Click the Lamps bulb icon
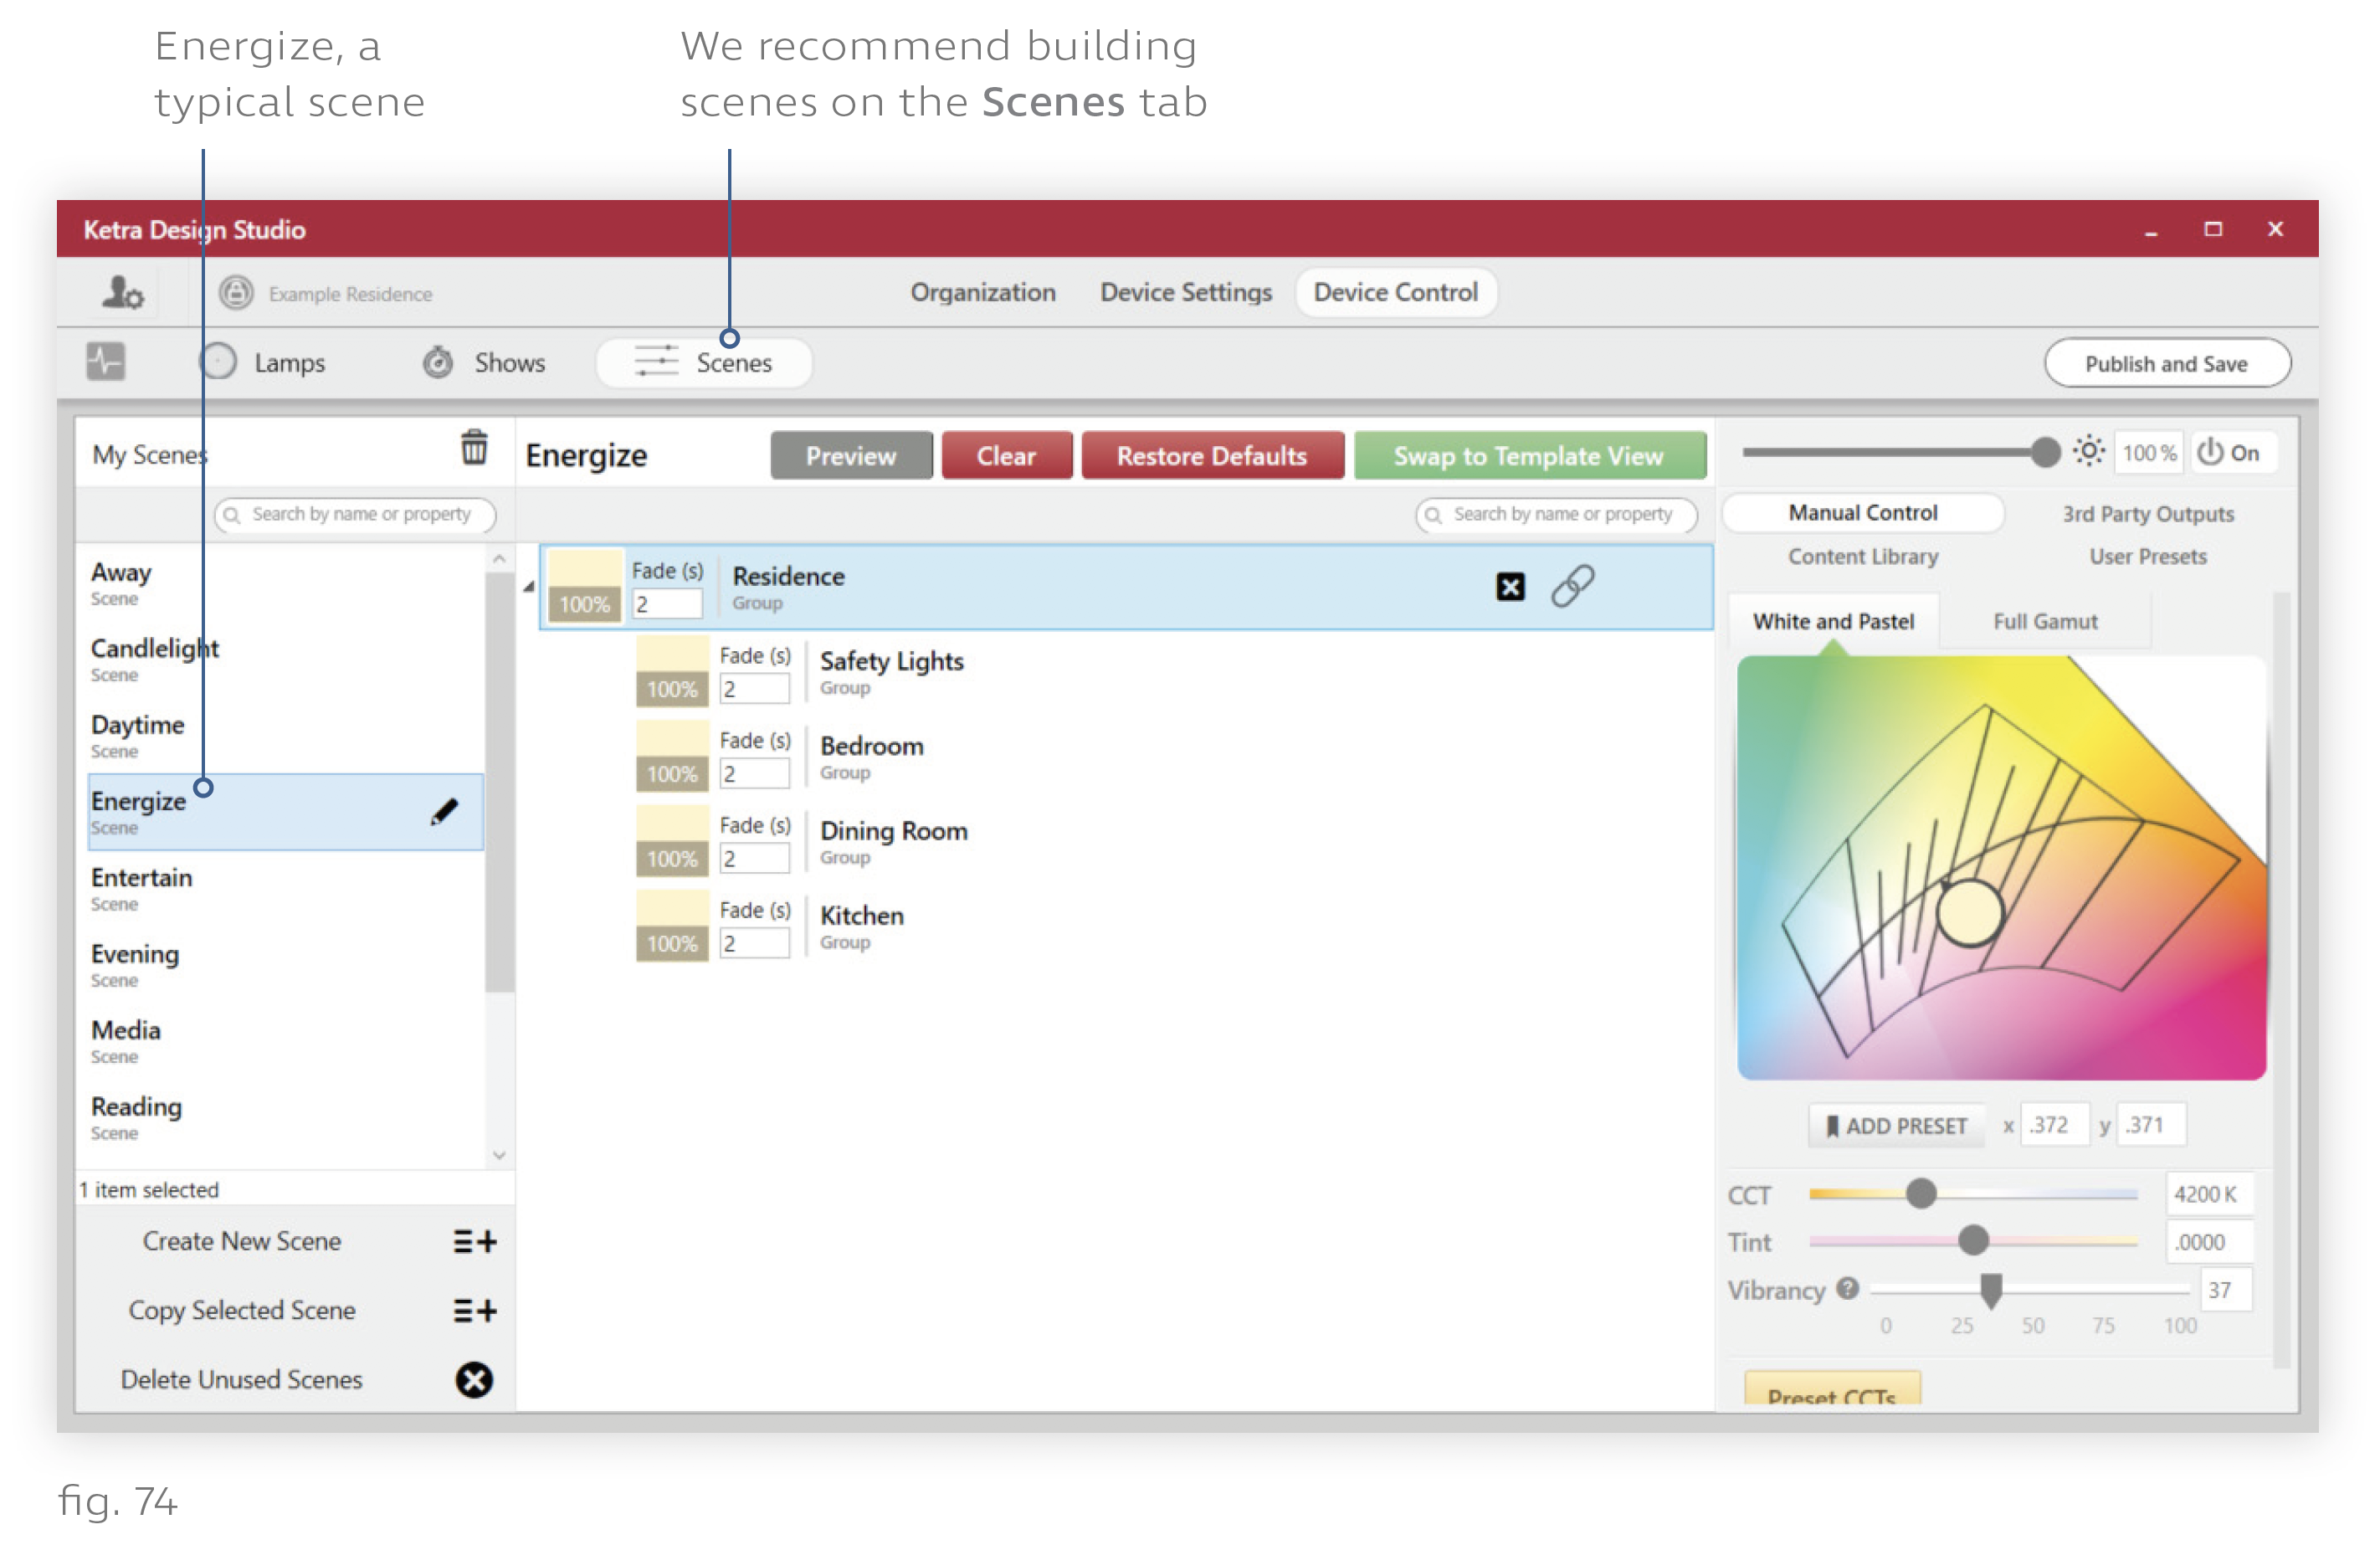This screenshot has width=2380, height=1545. [218, 362]
